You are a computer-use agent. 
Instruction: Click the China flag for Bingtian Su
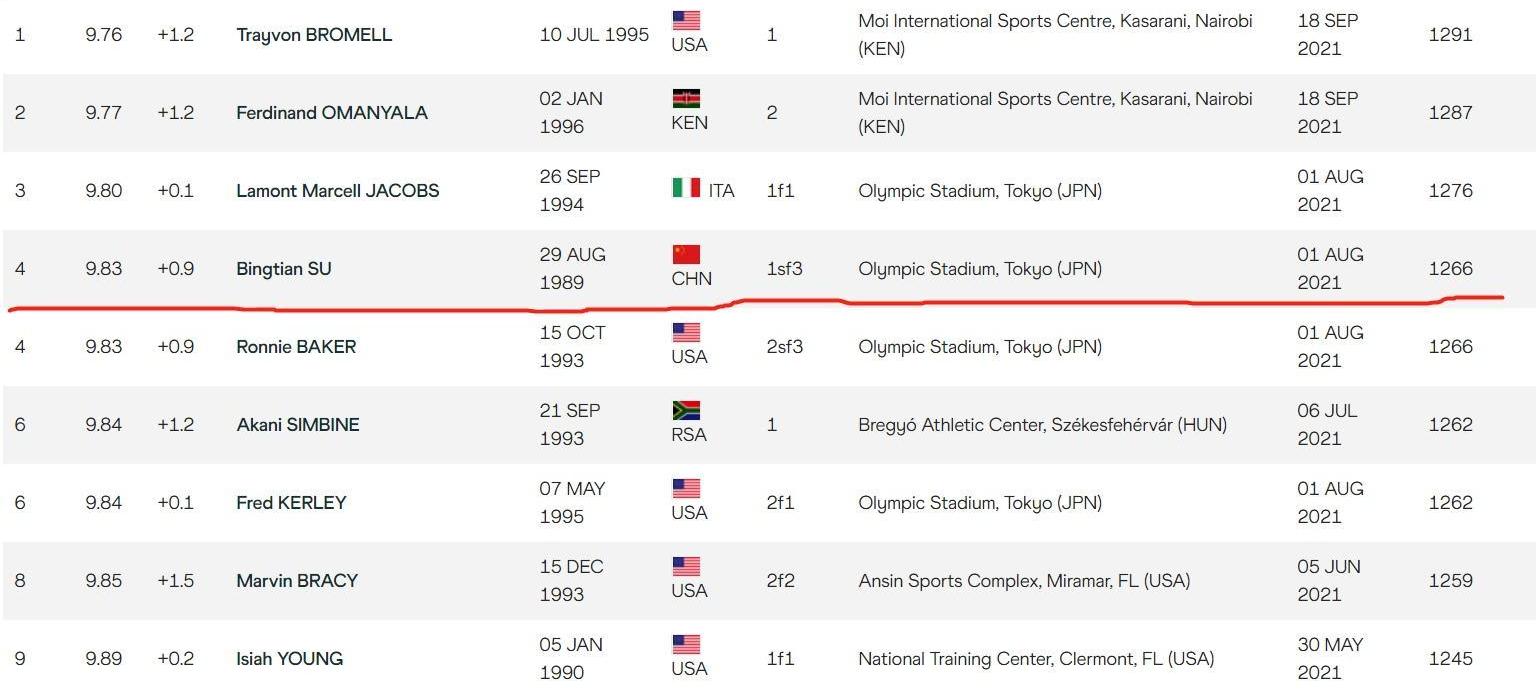[x=686, y=254]
